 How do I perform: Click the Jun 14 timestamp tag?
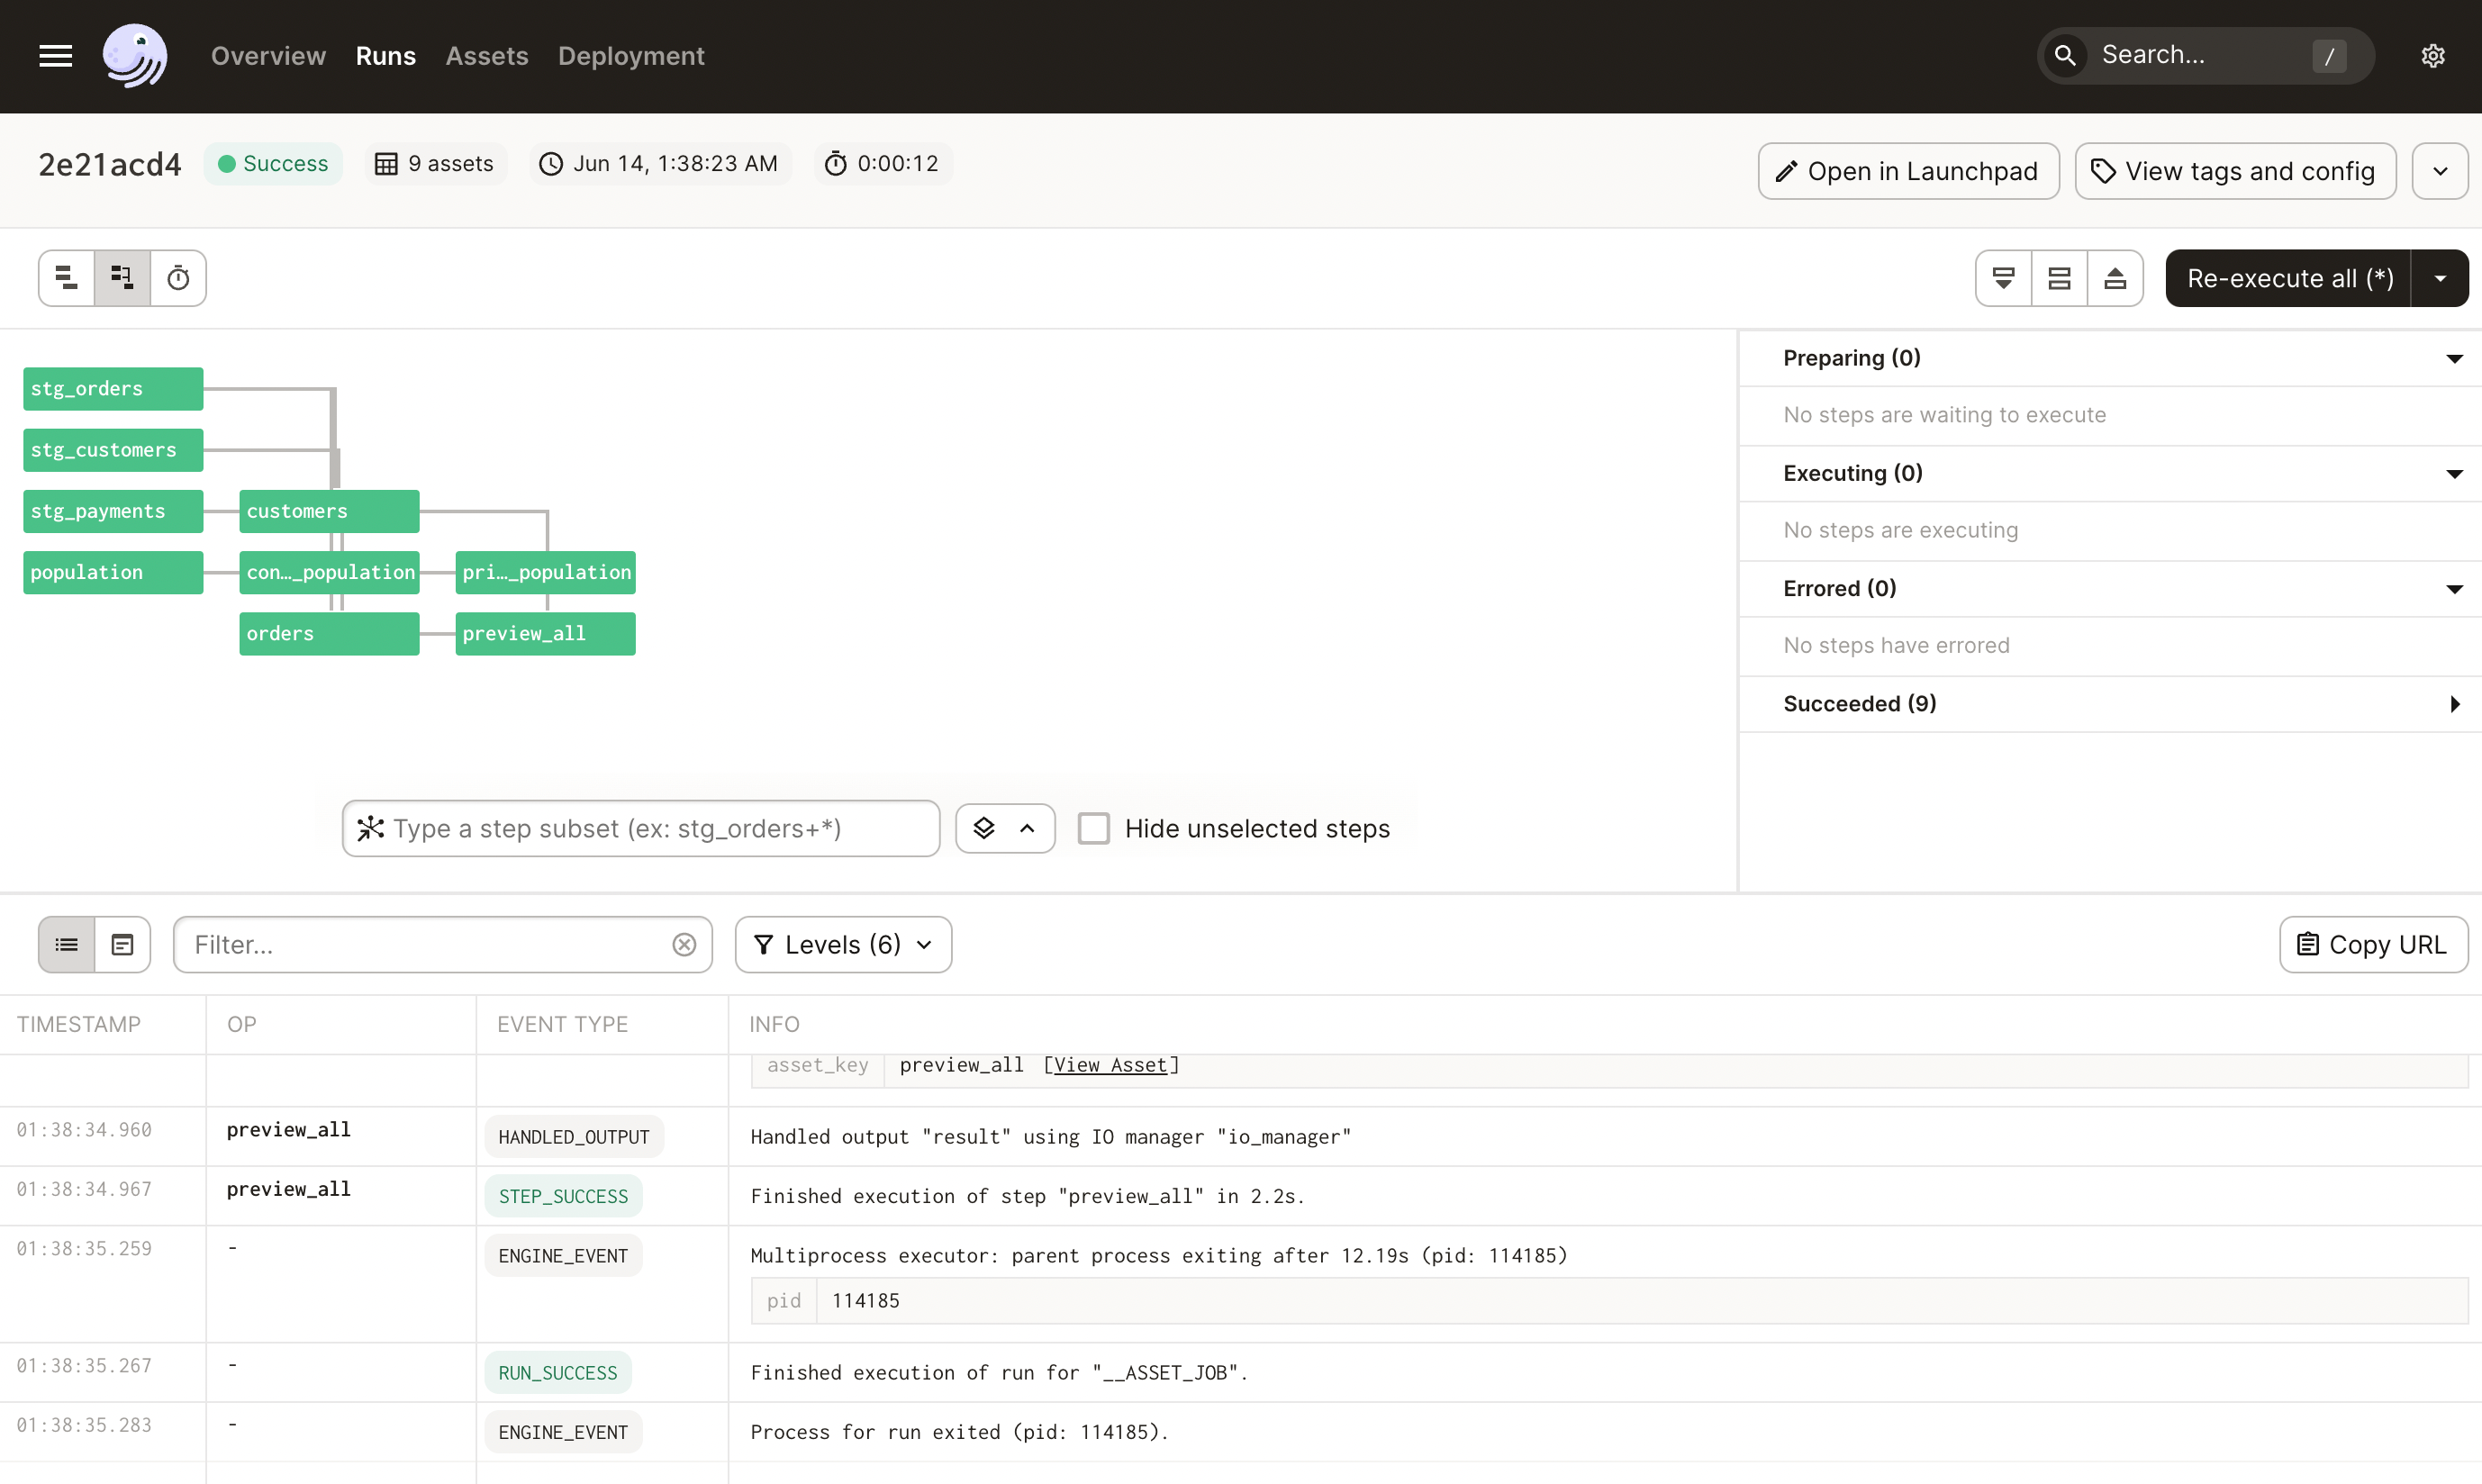(x=660, y=164)
